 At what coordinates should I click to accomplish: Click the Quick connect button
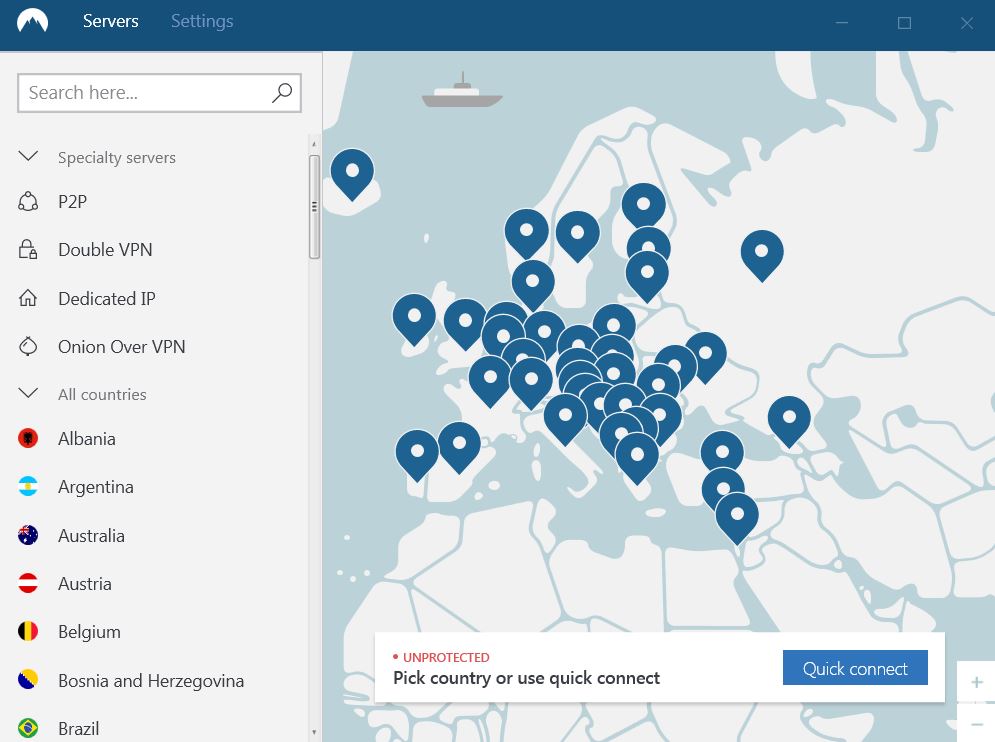[855, 668]
